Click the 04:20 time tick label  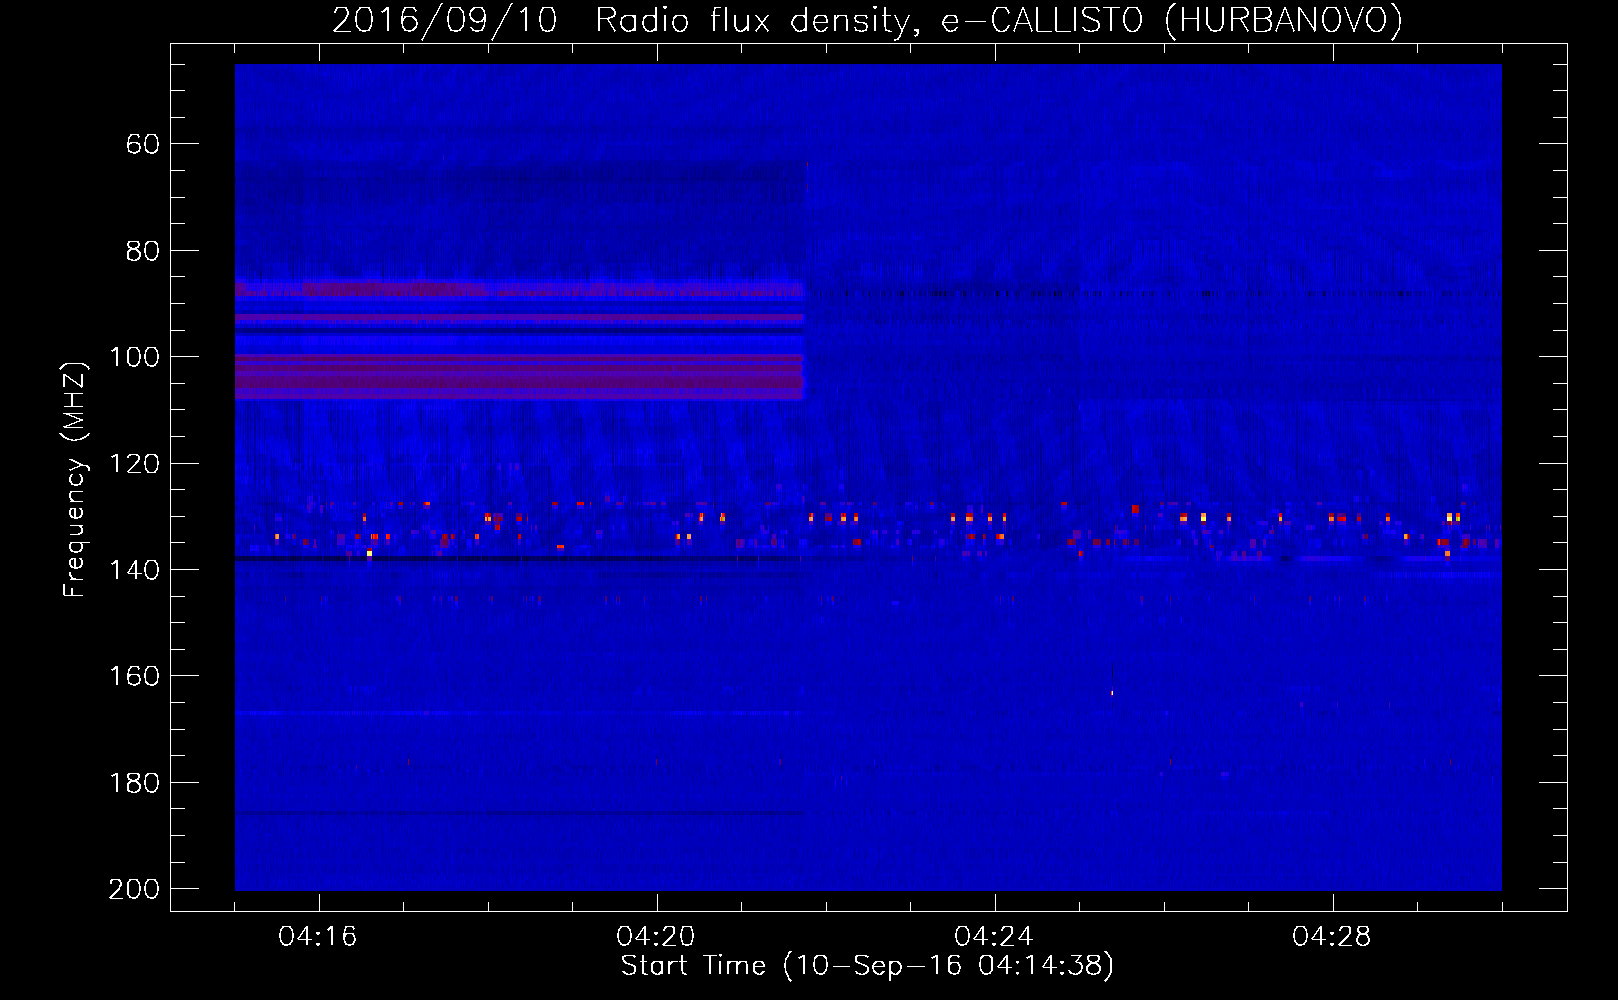click(656, 936)
